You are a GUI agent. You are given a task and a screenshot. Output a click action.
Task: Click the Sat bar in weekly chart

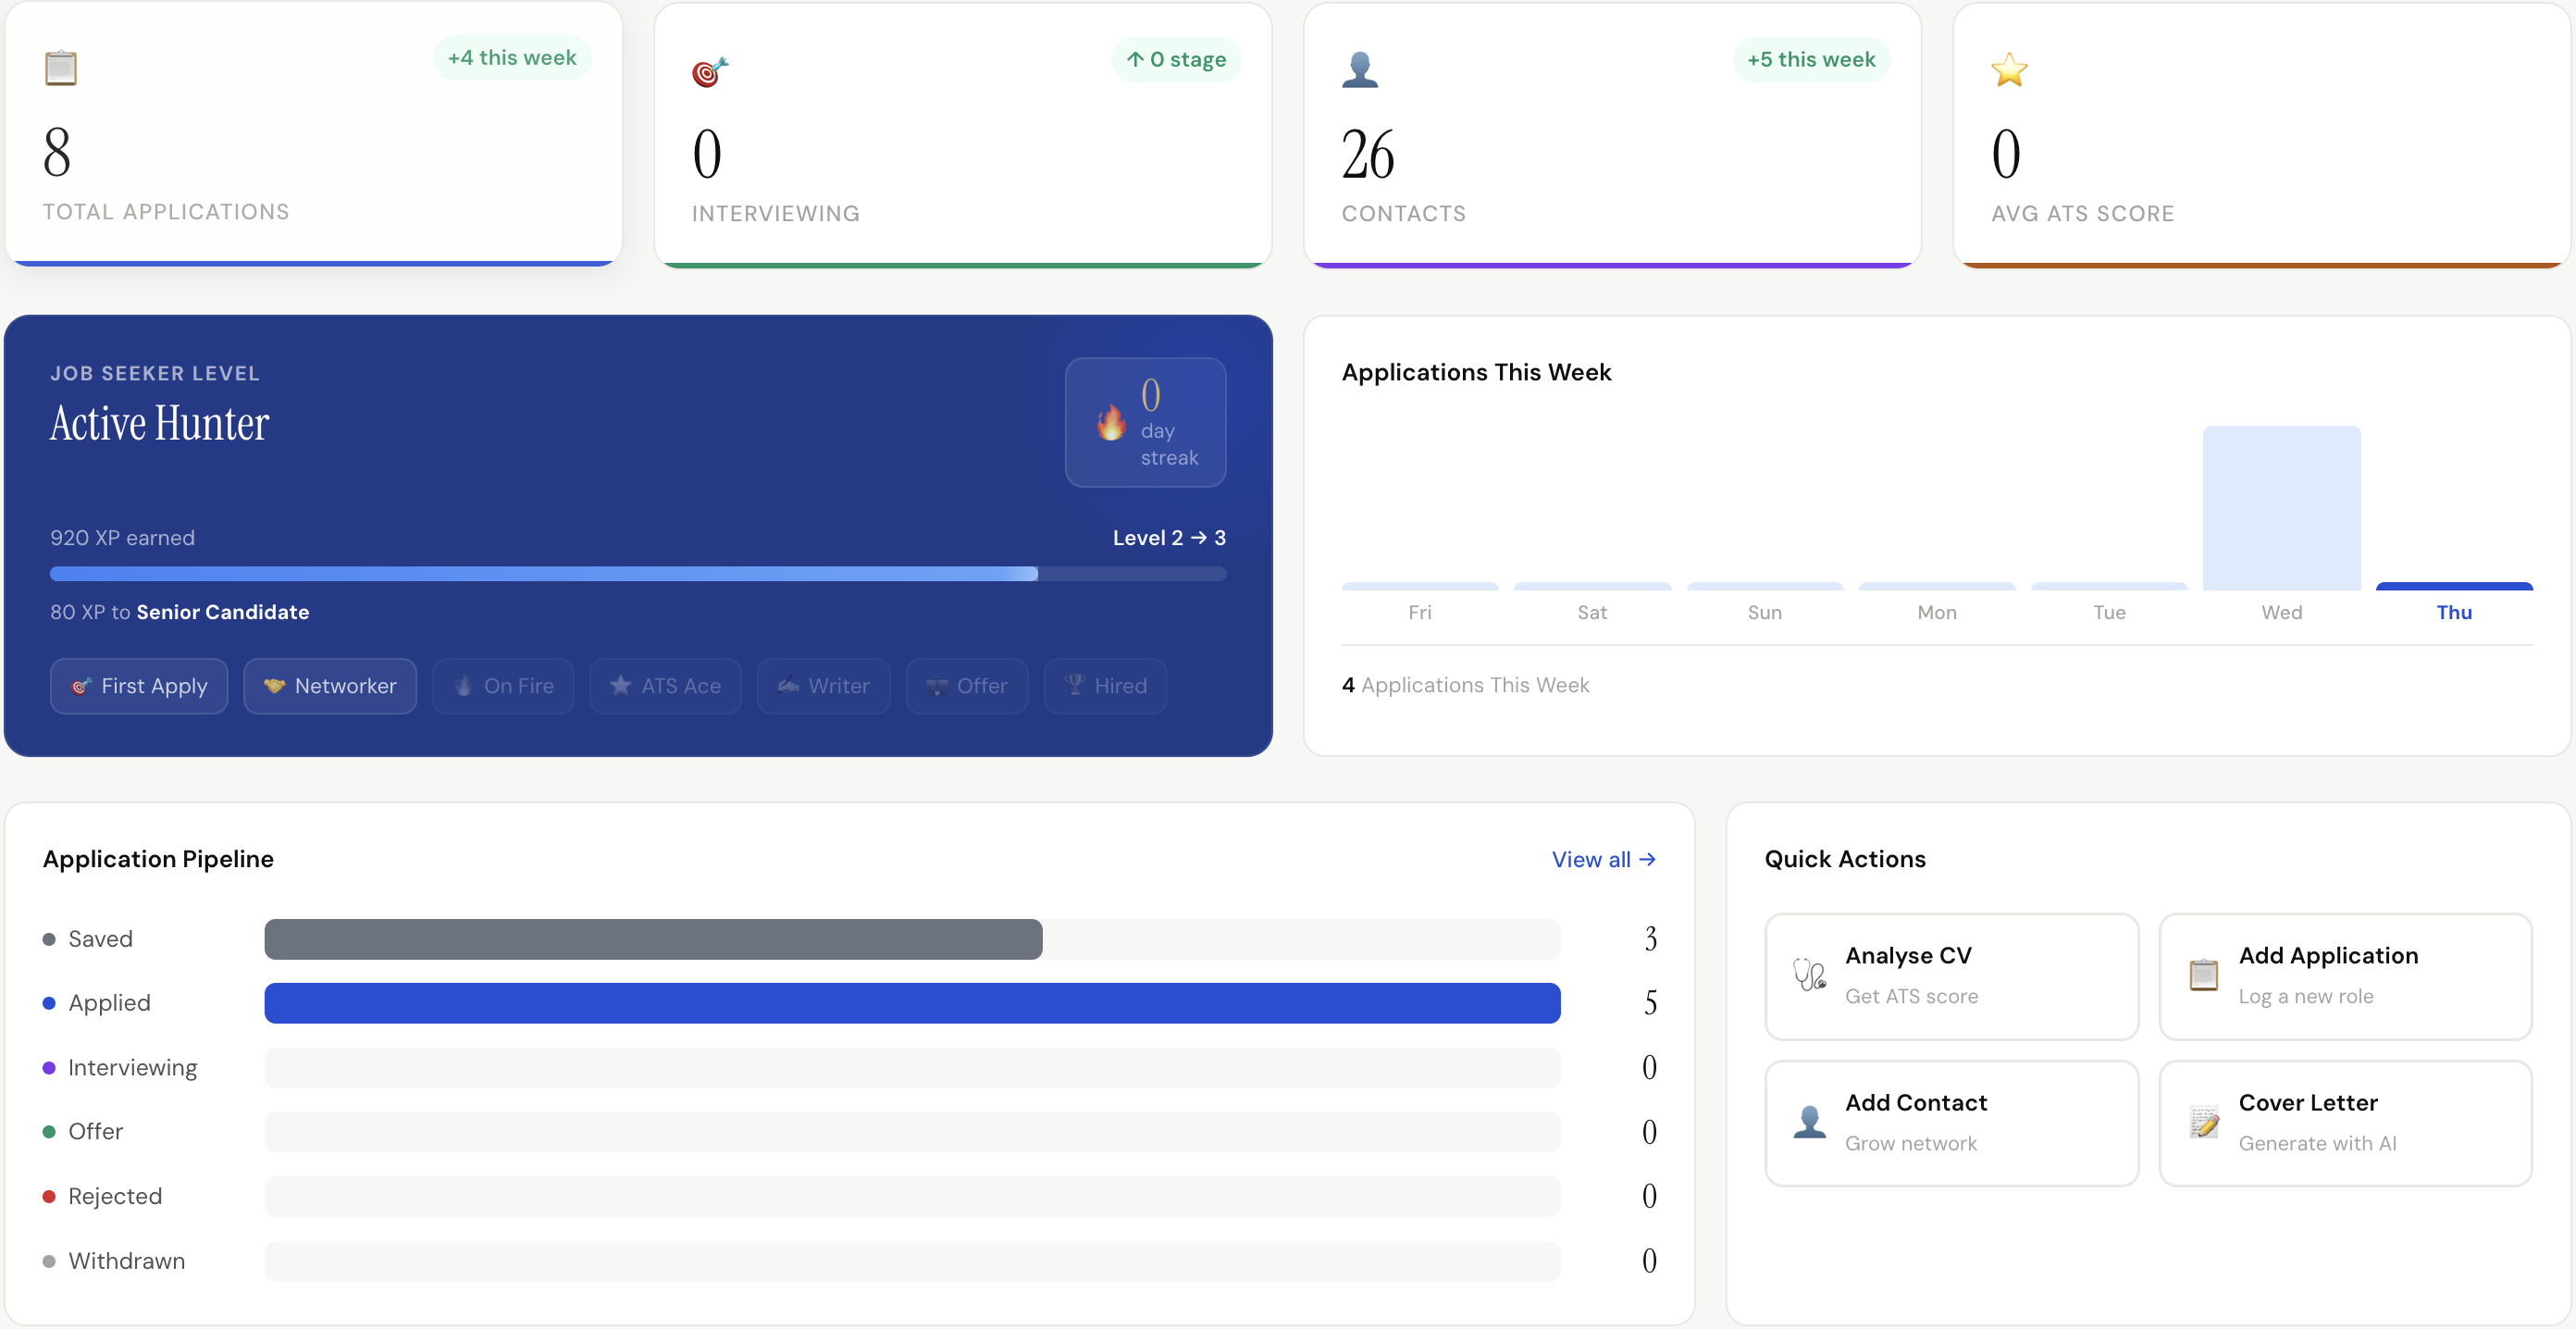(x=1592, y=586)
